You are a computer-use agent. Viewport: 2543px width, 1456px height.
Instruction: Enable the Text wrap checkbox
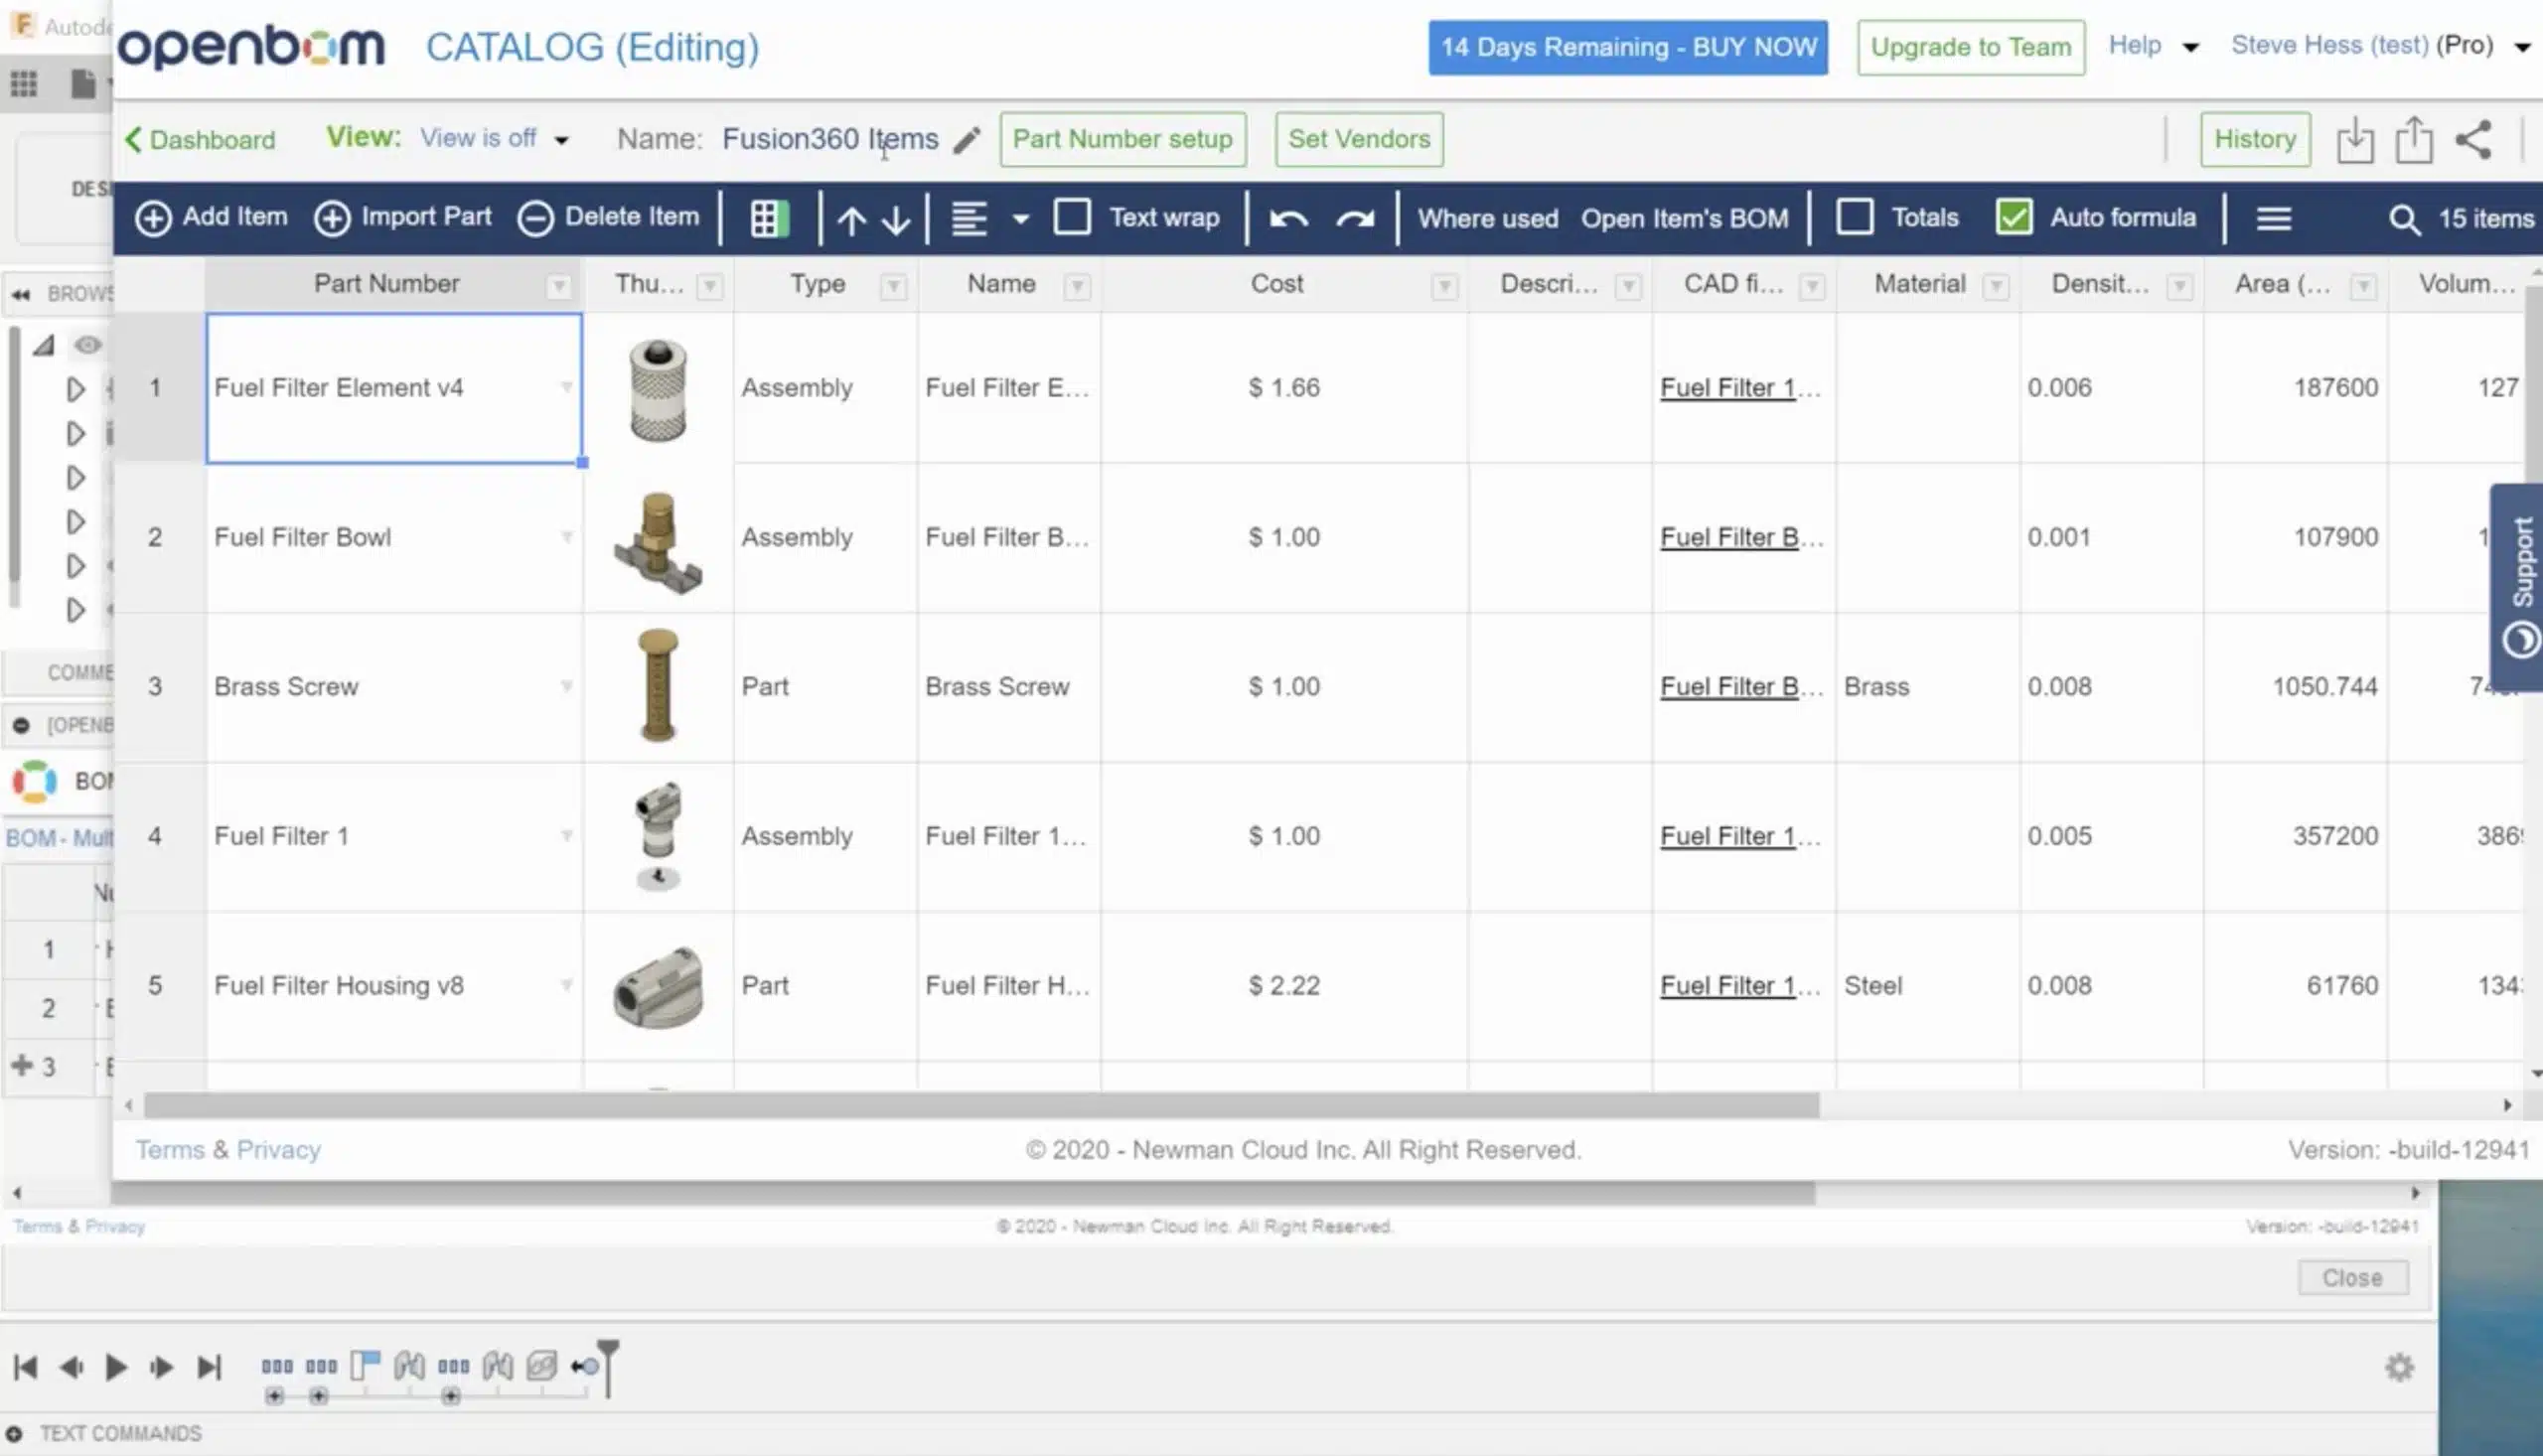[1072, 217]
